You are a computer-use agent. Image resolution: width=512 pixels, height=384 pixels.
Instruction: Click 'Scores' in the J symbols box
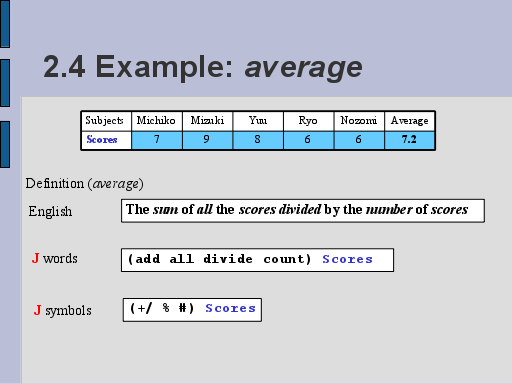(230, 308)
